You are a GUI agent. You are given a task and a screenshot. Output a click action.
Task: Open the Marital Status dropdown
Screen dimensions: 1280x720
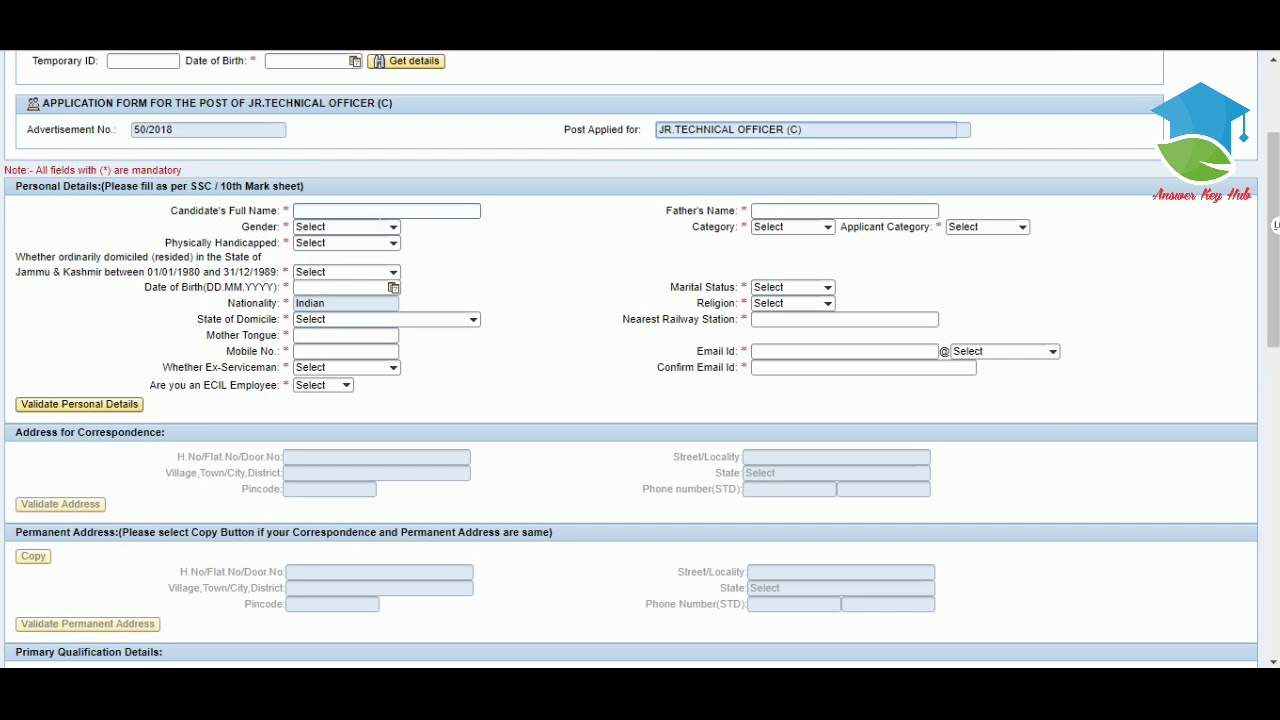(x=792, y=288)
